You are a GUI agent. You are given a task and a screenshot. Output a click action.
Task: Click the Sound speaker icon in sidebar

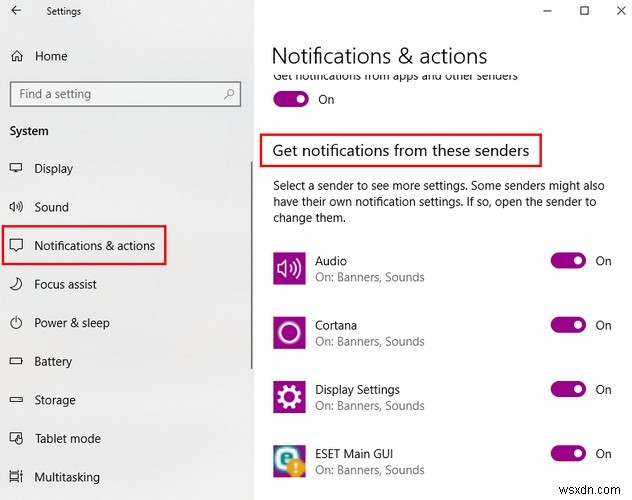pyautogui.click(x=16, y=207)
